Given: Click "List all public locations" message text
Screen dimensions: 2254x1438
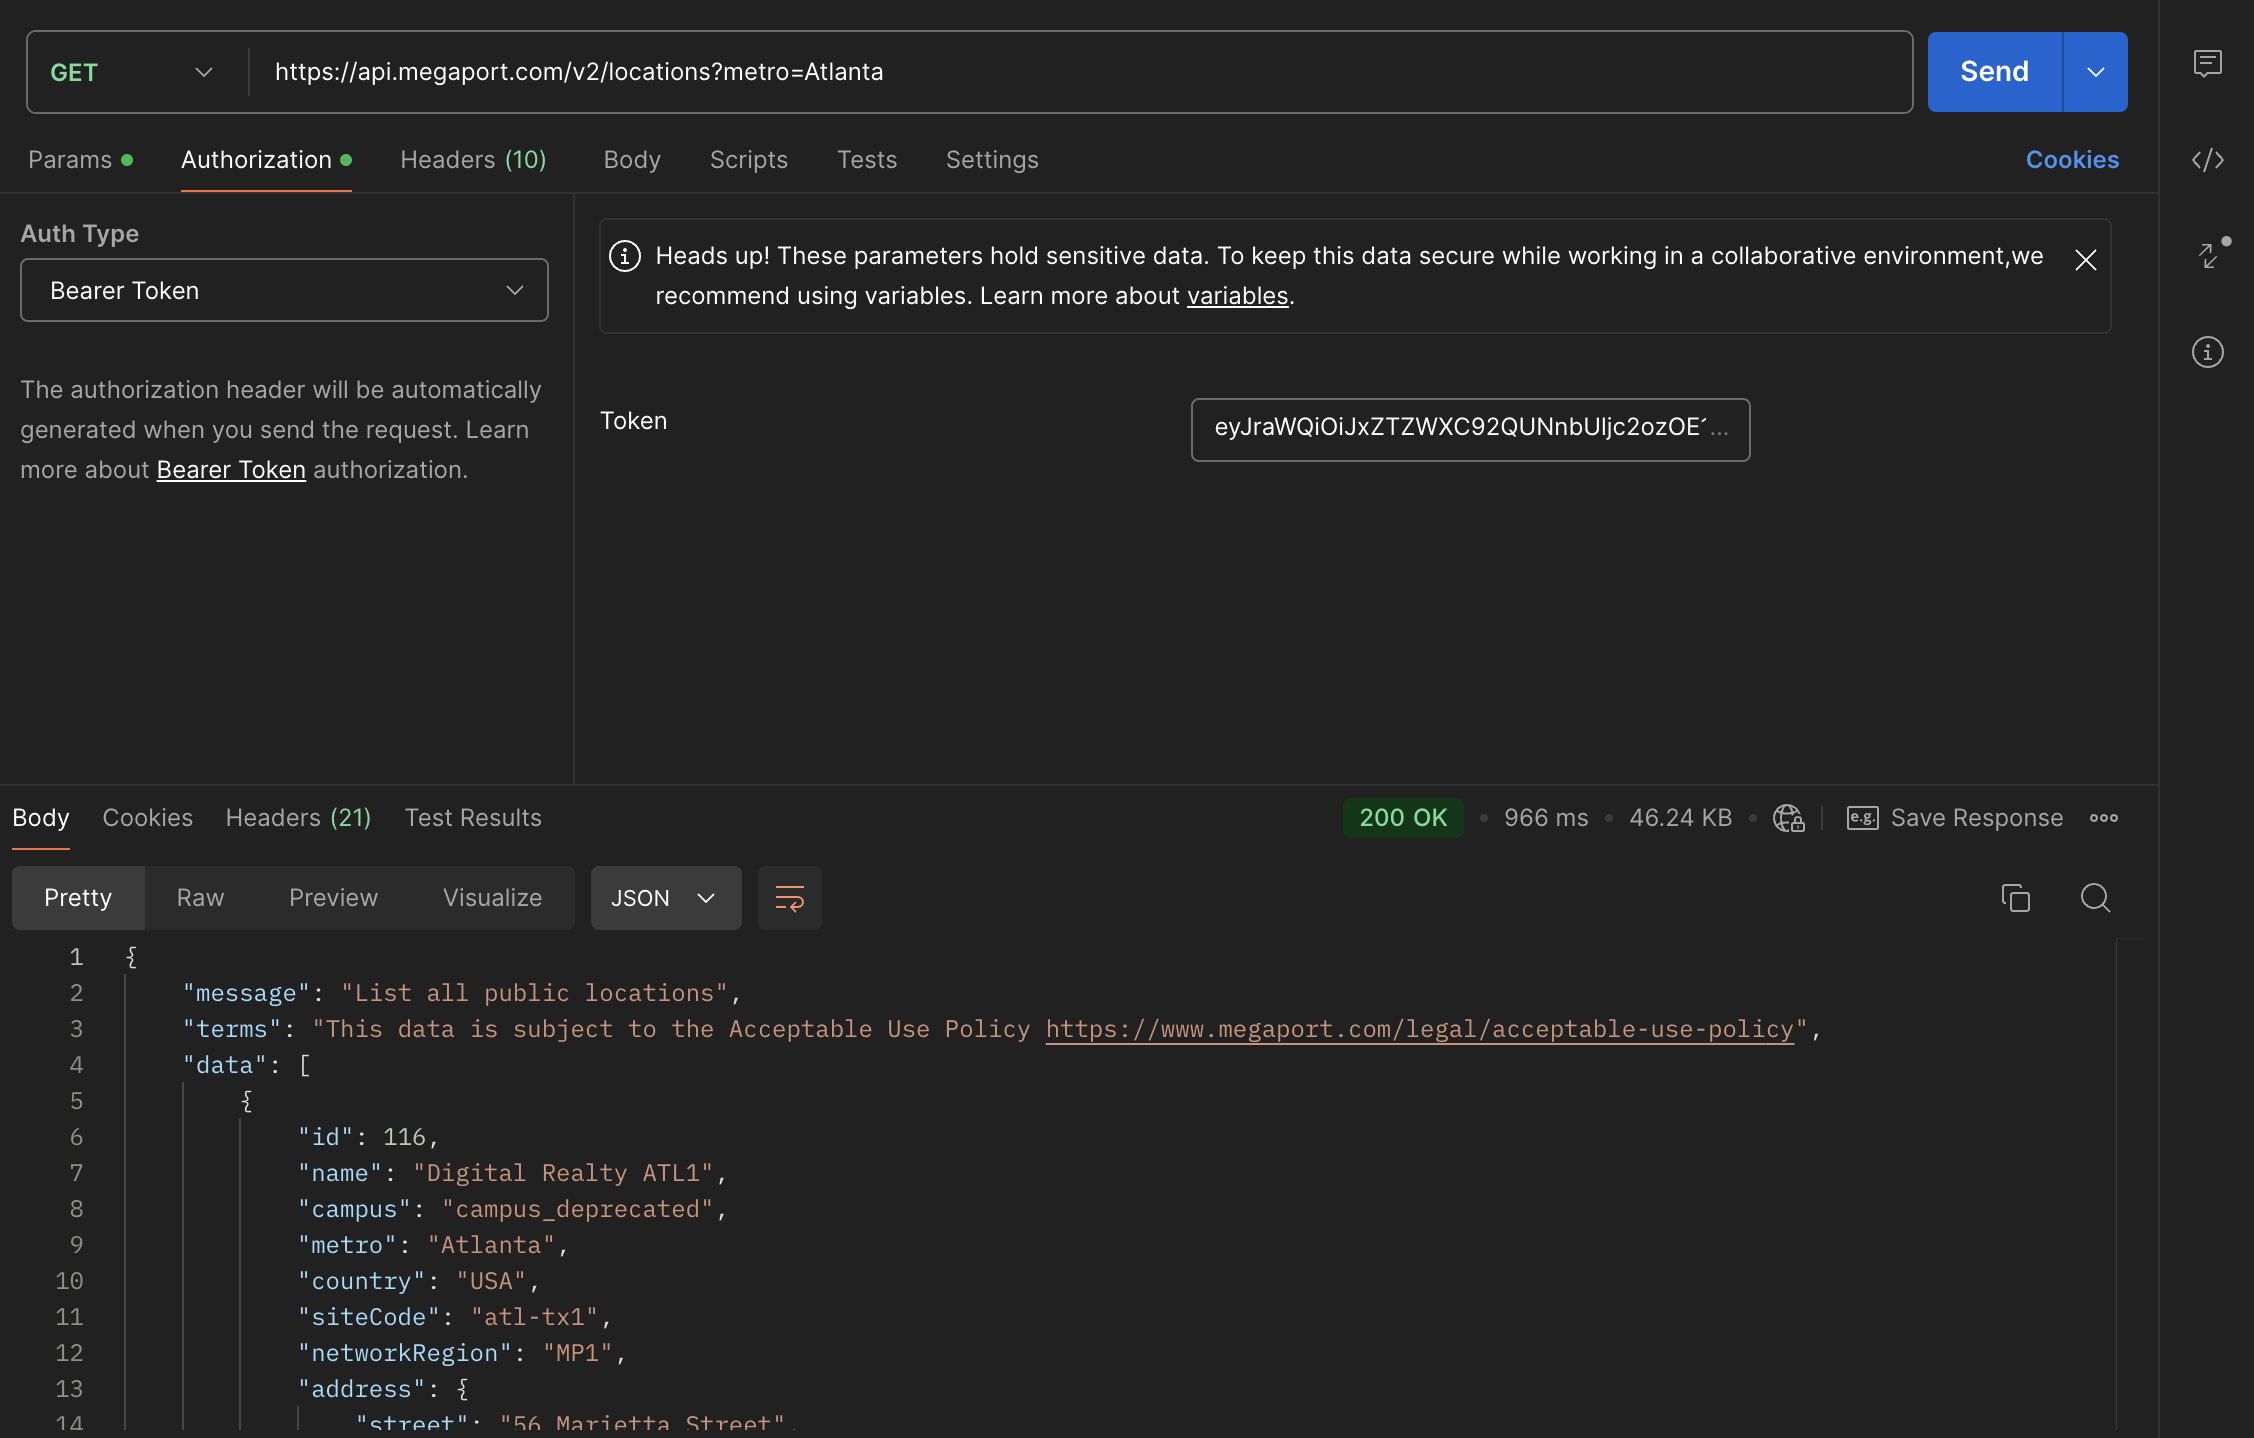Looking at the screenshot, I should (x=534, y=993).
